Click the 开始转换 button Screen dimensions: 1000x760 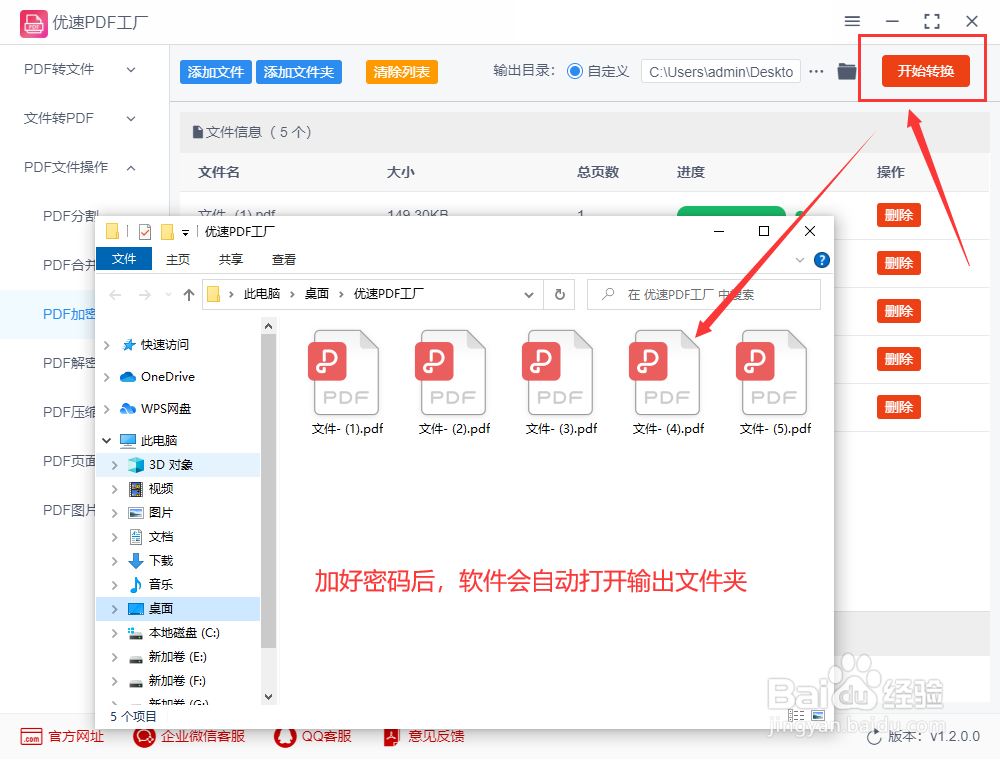coord(924,71)
